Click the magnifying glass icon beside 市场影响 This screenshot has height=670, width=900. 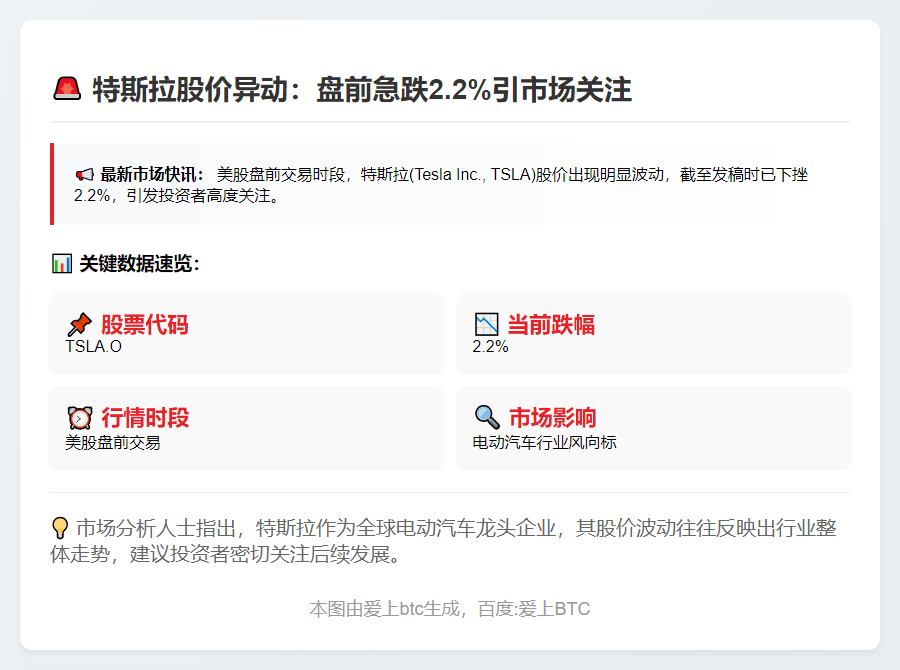(487, 417)
